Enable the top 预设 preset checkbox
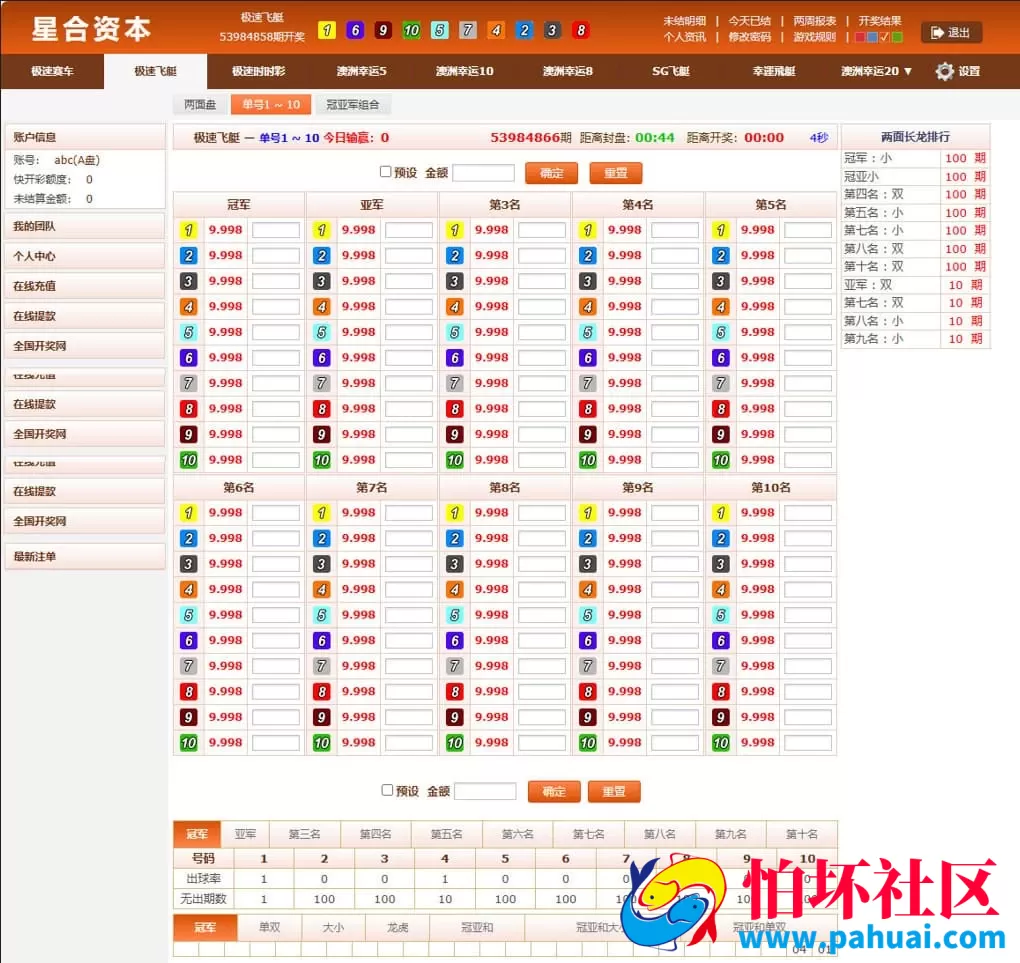1020x963 pixels. pos(386,170)
